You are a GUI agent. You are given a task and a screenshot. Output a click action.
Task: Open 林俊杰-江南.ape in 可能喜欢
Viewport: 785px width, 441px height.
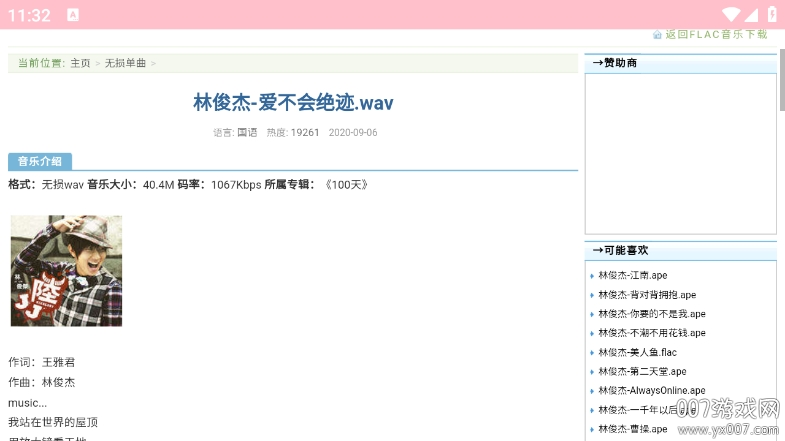tap(633, 275)
